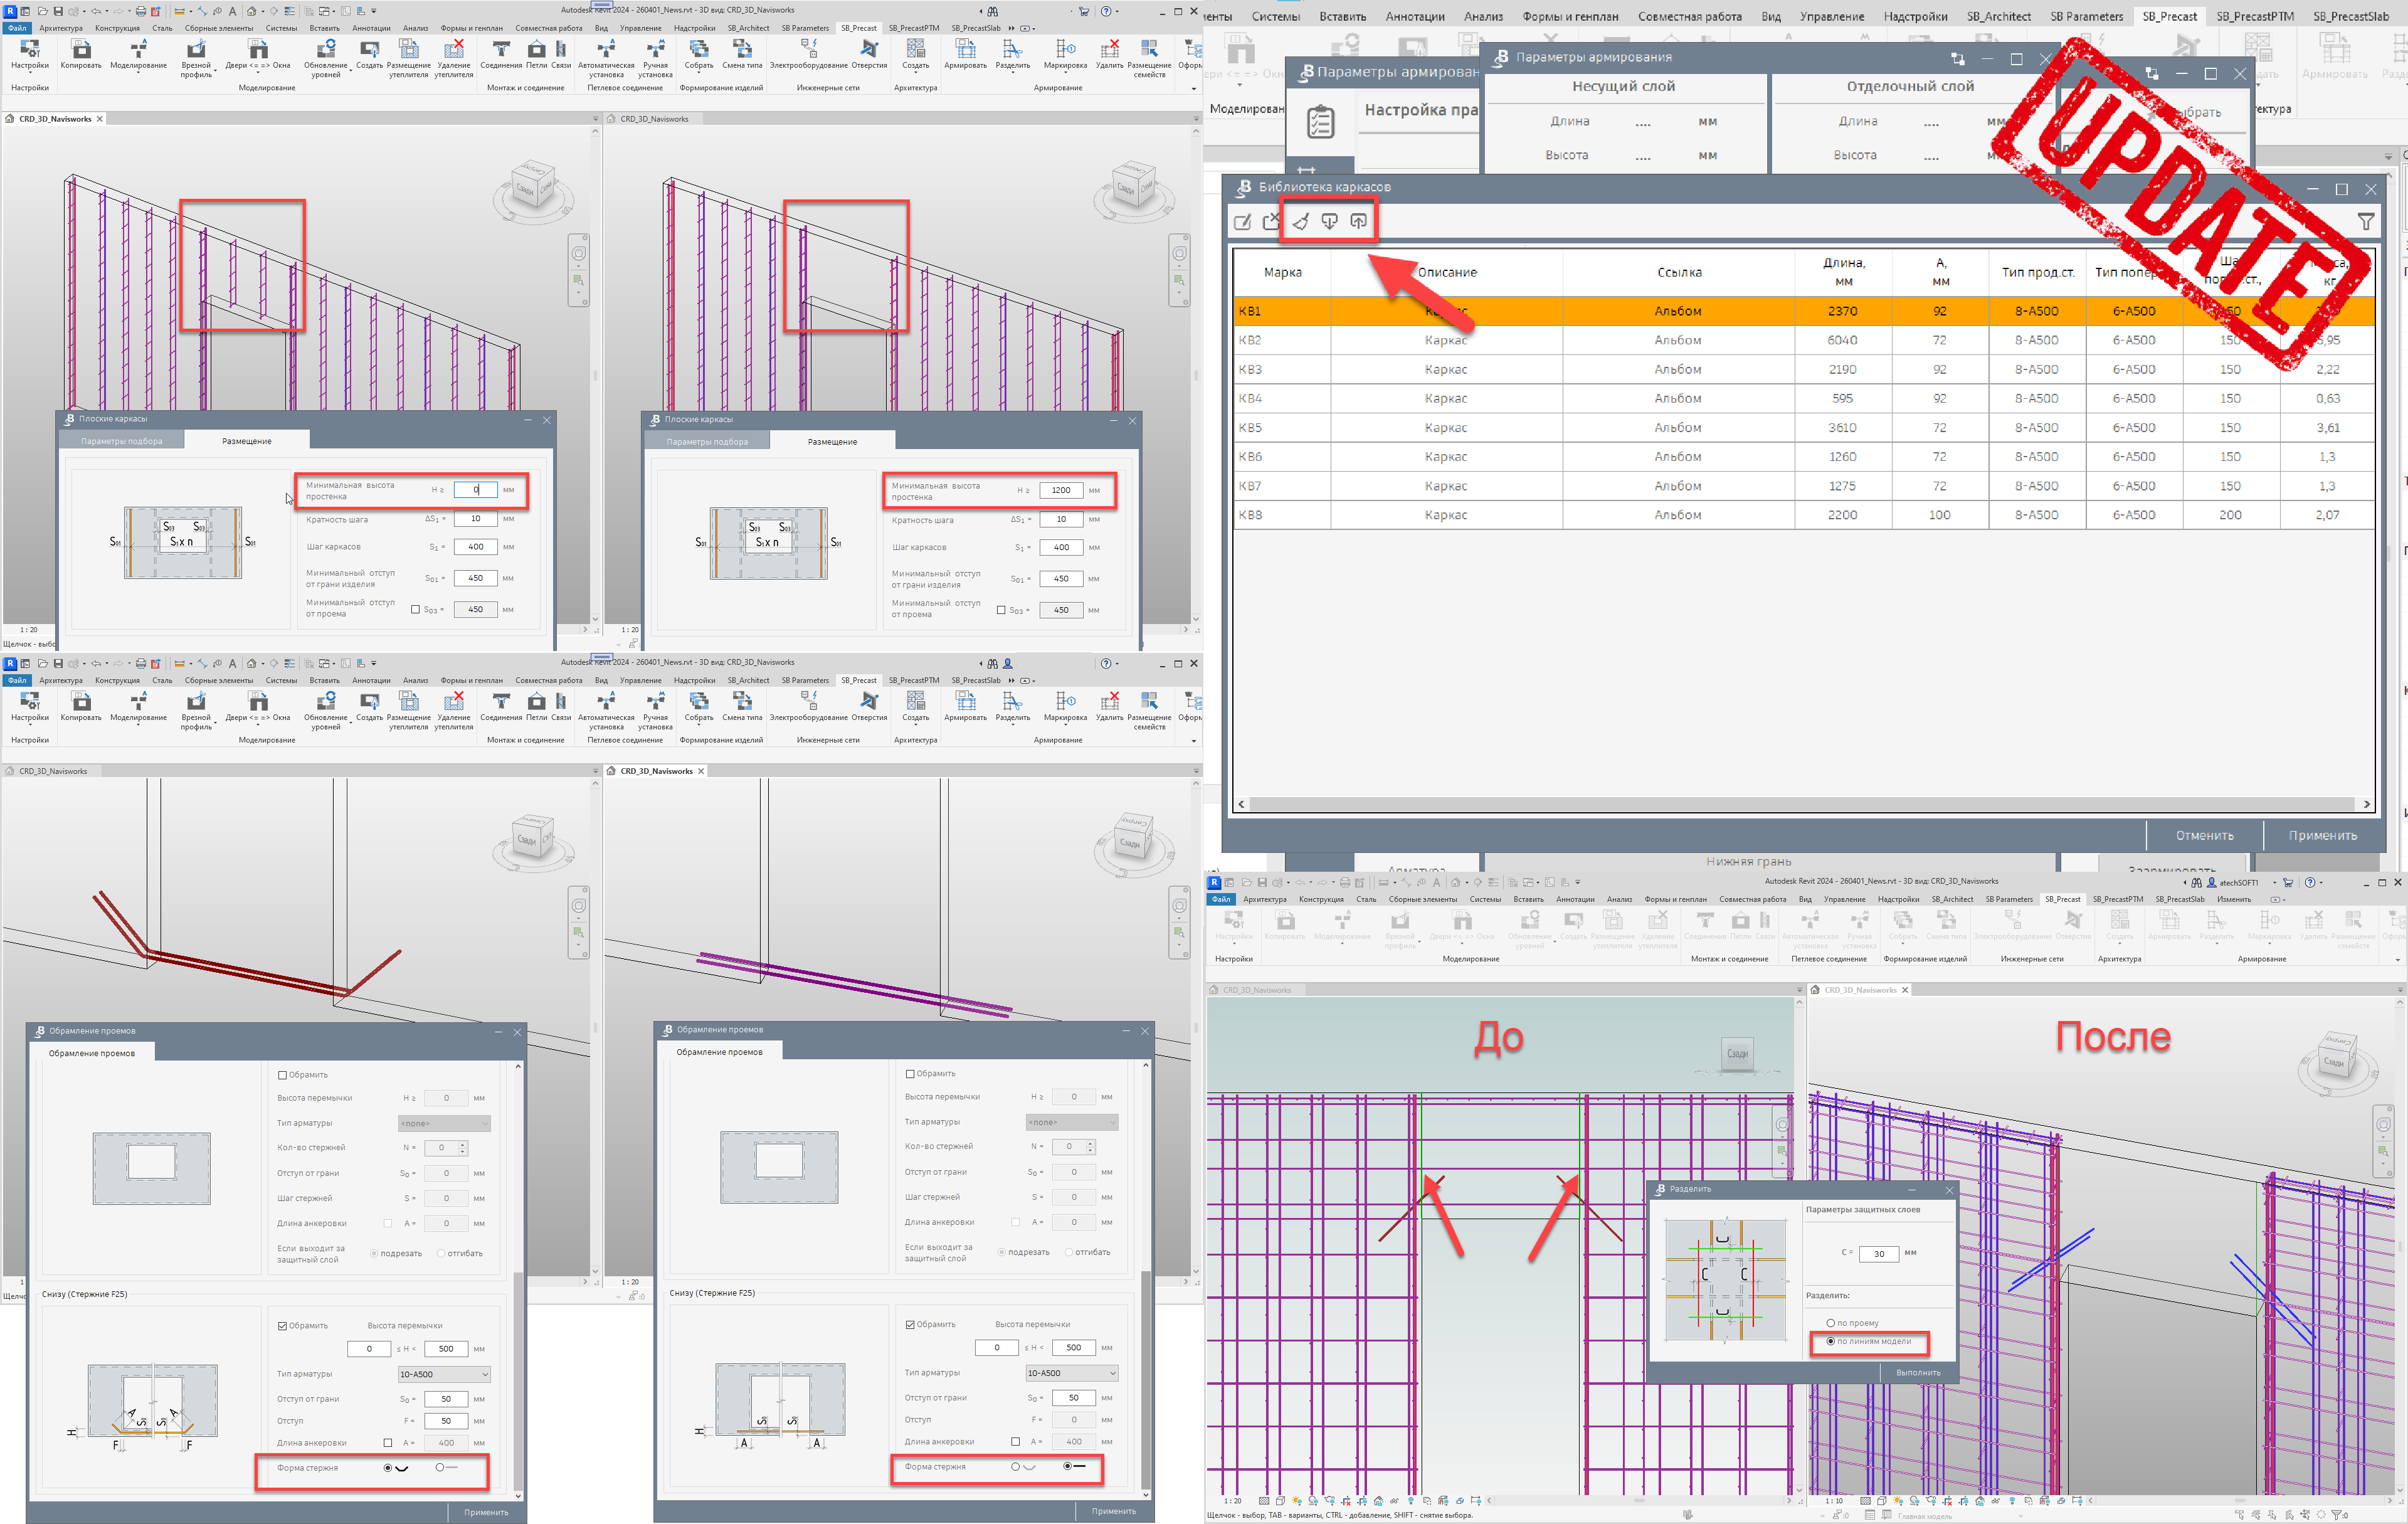Click Размещение утеплителя in top-left Revit window ribbon
Screen dimensions: 2408x1524
coord(408,58)
